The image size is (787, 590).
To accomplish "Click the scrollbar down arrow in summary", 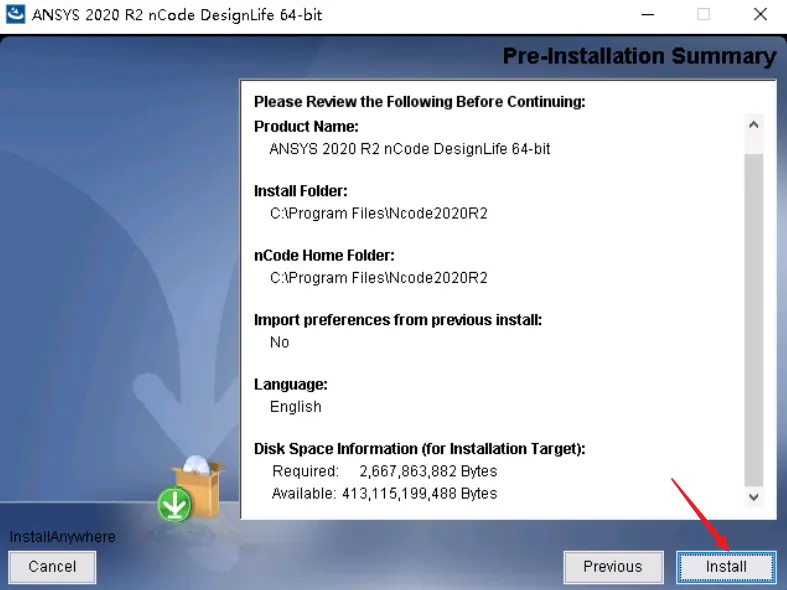I will point(753,497).
